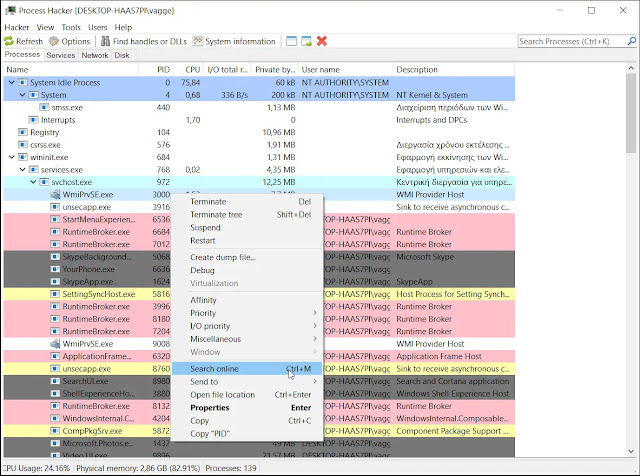Click the YourPhone.exe process icon
The image size is (640, 476).
click(55, 269)
